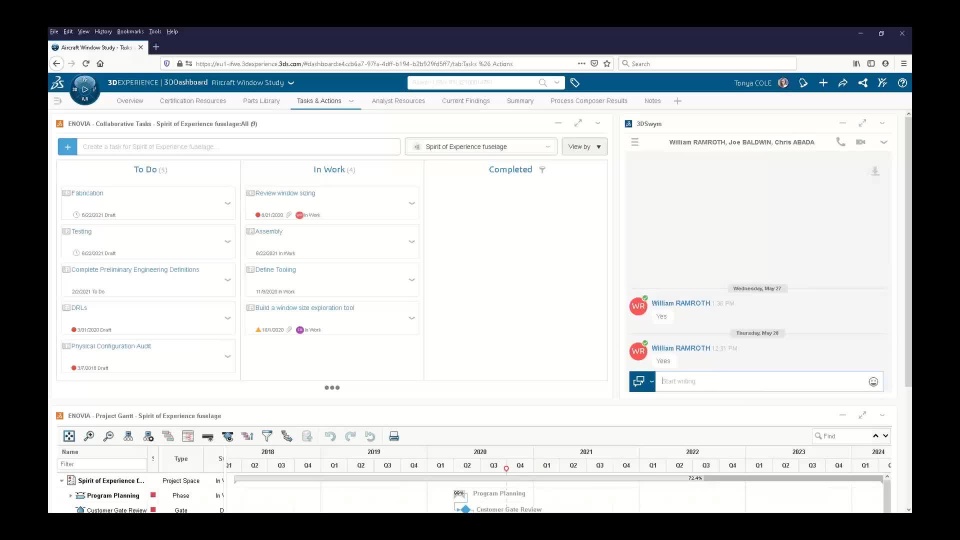Expand the Assembly task card
Image resolution: width=960 pixels, height=540 pixels.
411,241
